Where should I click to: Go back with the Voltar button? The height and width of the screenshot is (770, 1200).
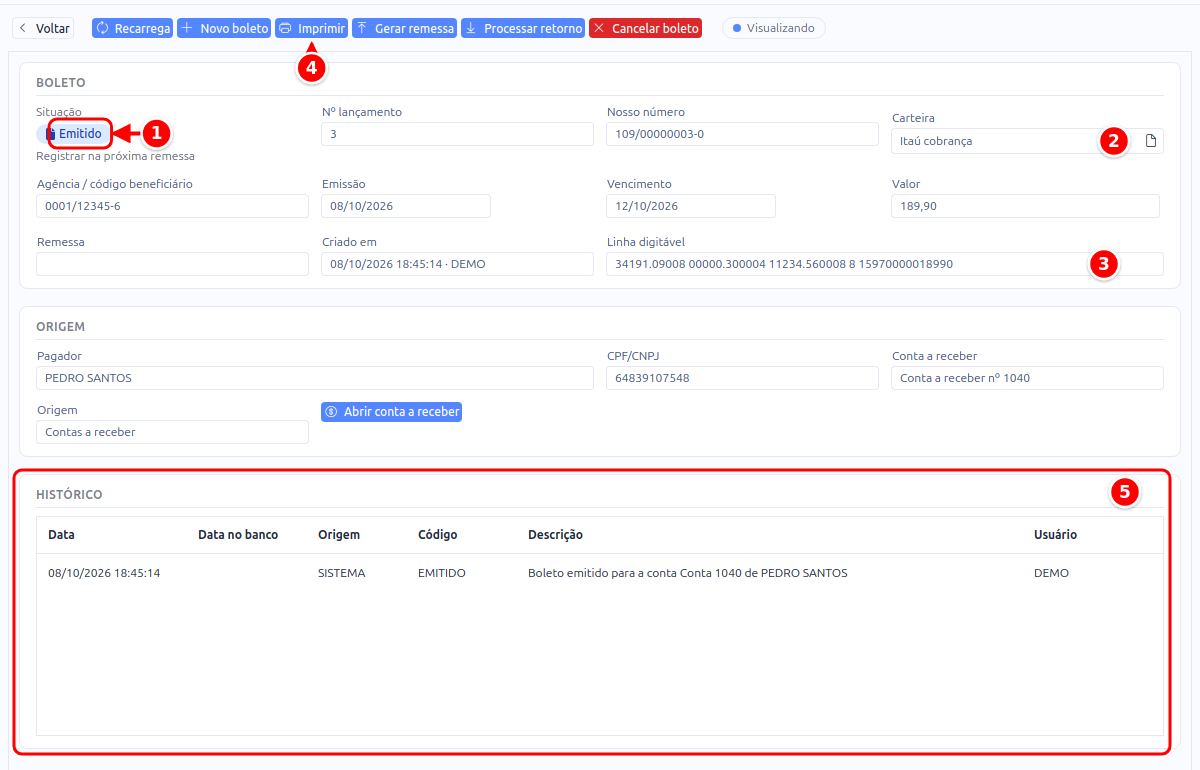(x=44, y=28)
